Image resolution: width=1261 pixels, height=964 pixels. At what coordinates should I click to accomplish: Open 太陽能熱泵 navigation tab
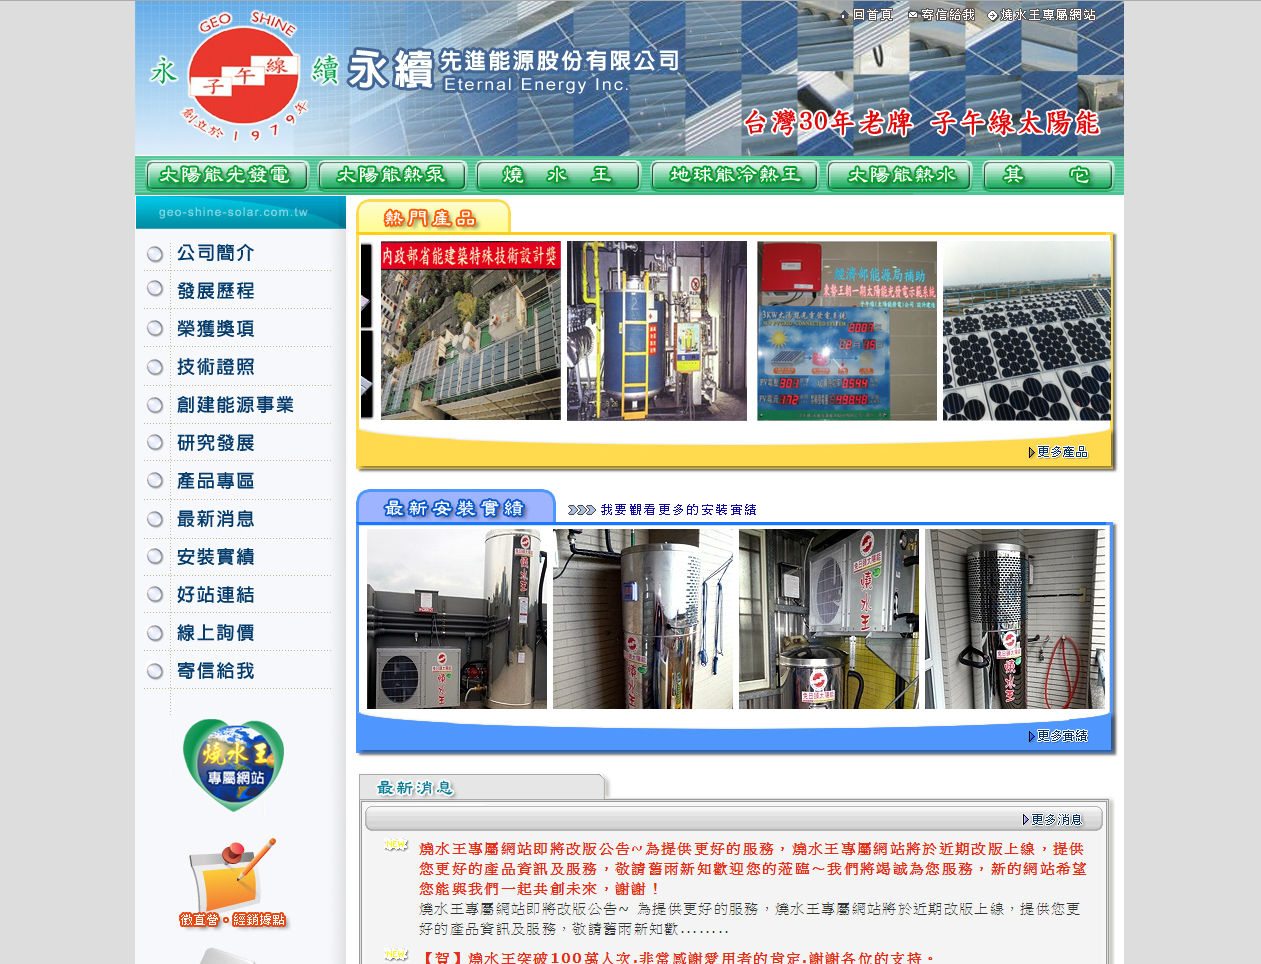[392, 176]
